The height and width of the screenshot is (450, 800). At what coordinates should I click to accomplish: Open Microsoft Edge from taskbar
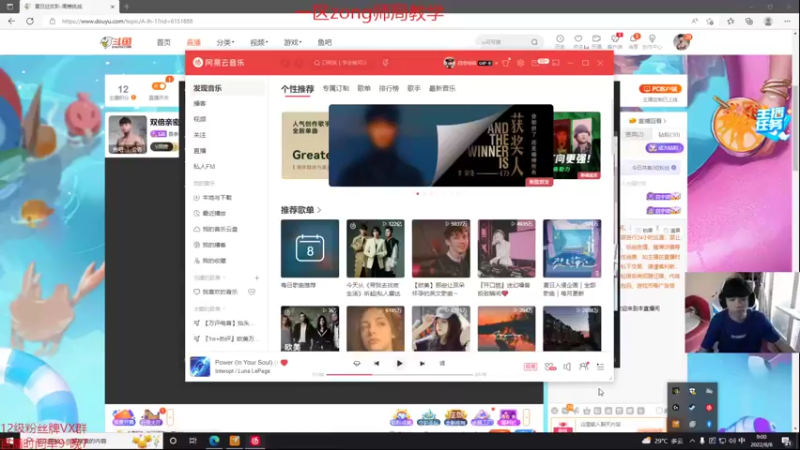(214, 441)
